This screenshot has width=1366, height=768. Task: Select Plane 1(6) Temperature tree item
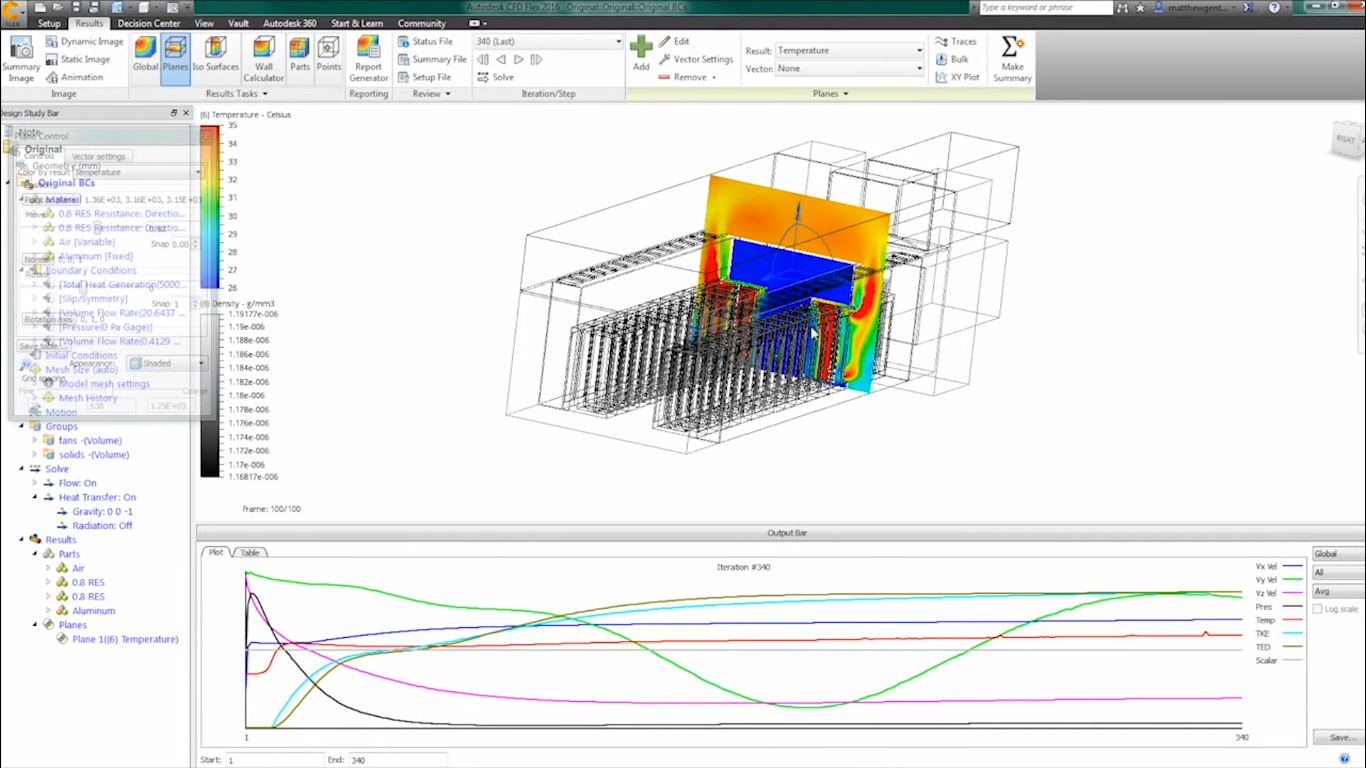coord(125,639)
